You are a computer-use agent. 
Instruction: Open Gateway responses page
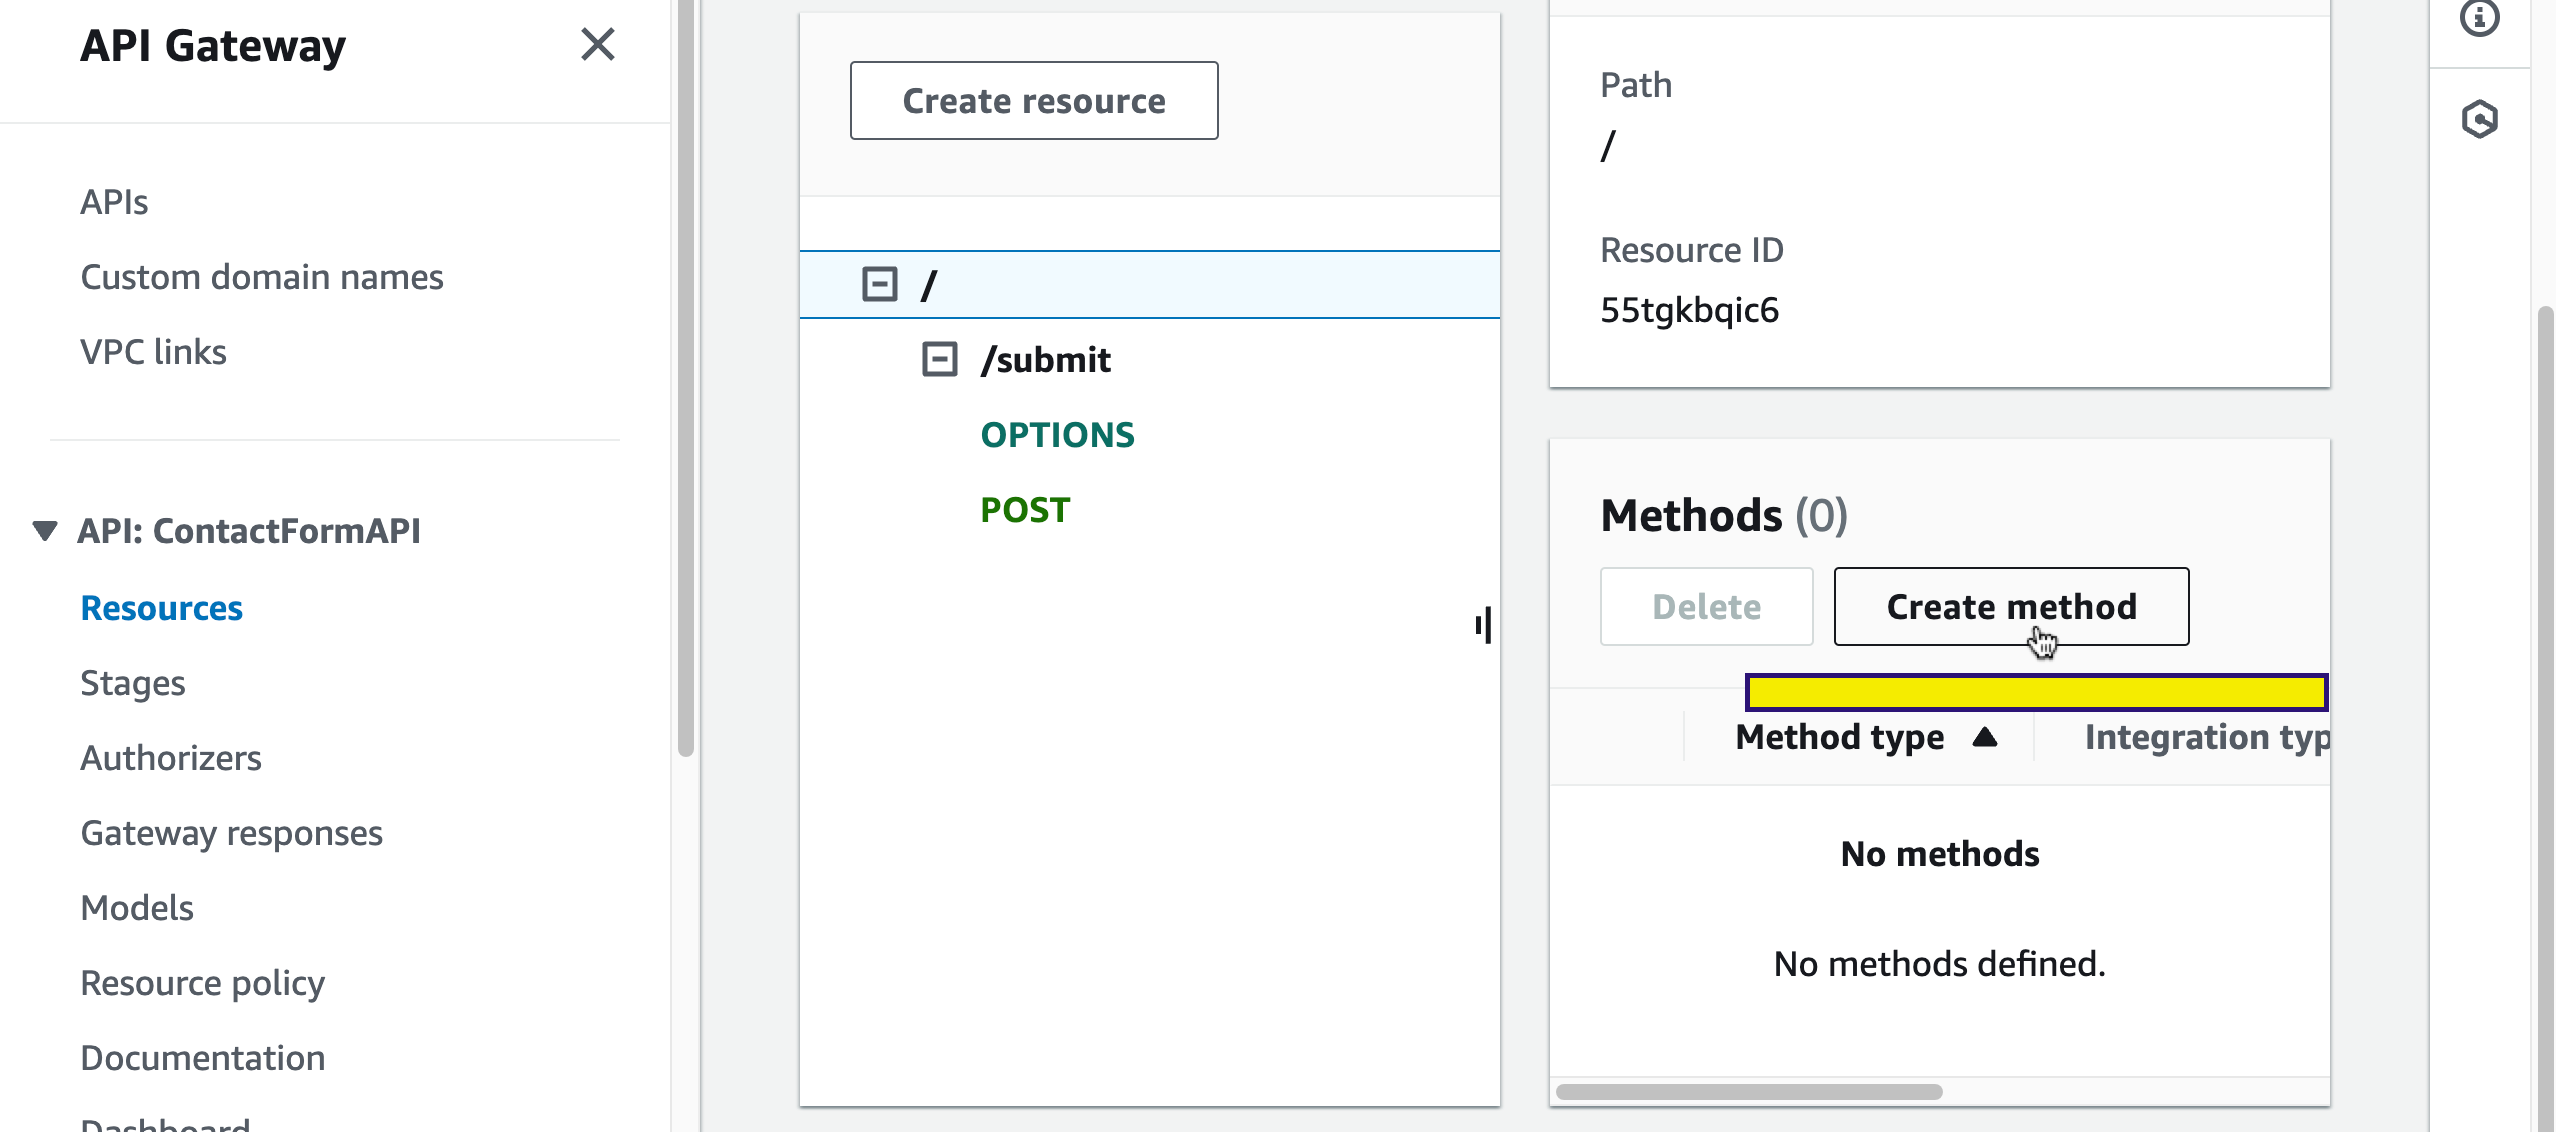(x=231, y=833)
